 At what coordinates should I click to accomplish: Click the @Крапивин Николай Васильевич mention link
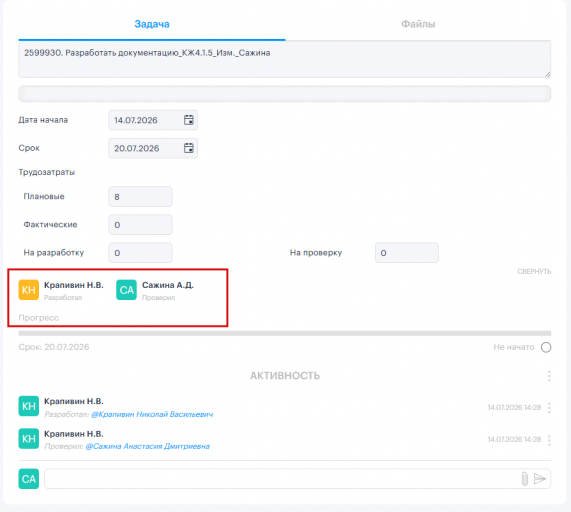tap(152, 414)
